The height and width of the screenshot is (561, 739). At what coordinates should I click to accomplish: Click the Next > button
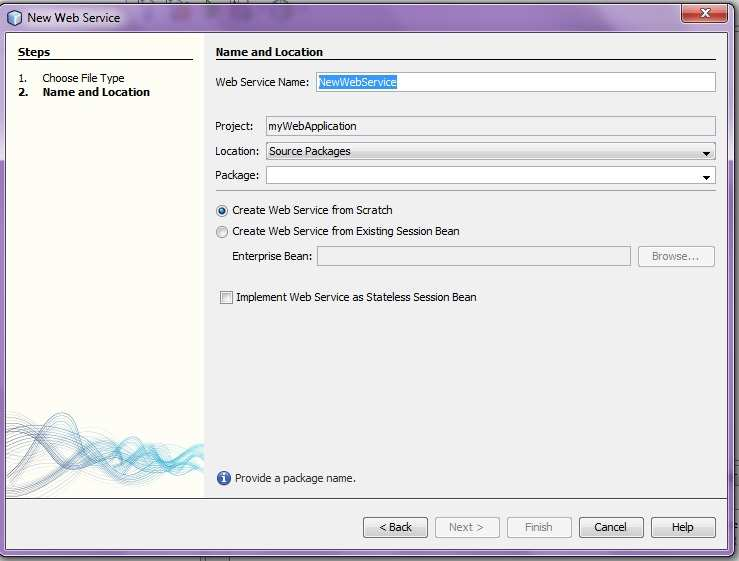click(x=467, y=527)
